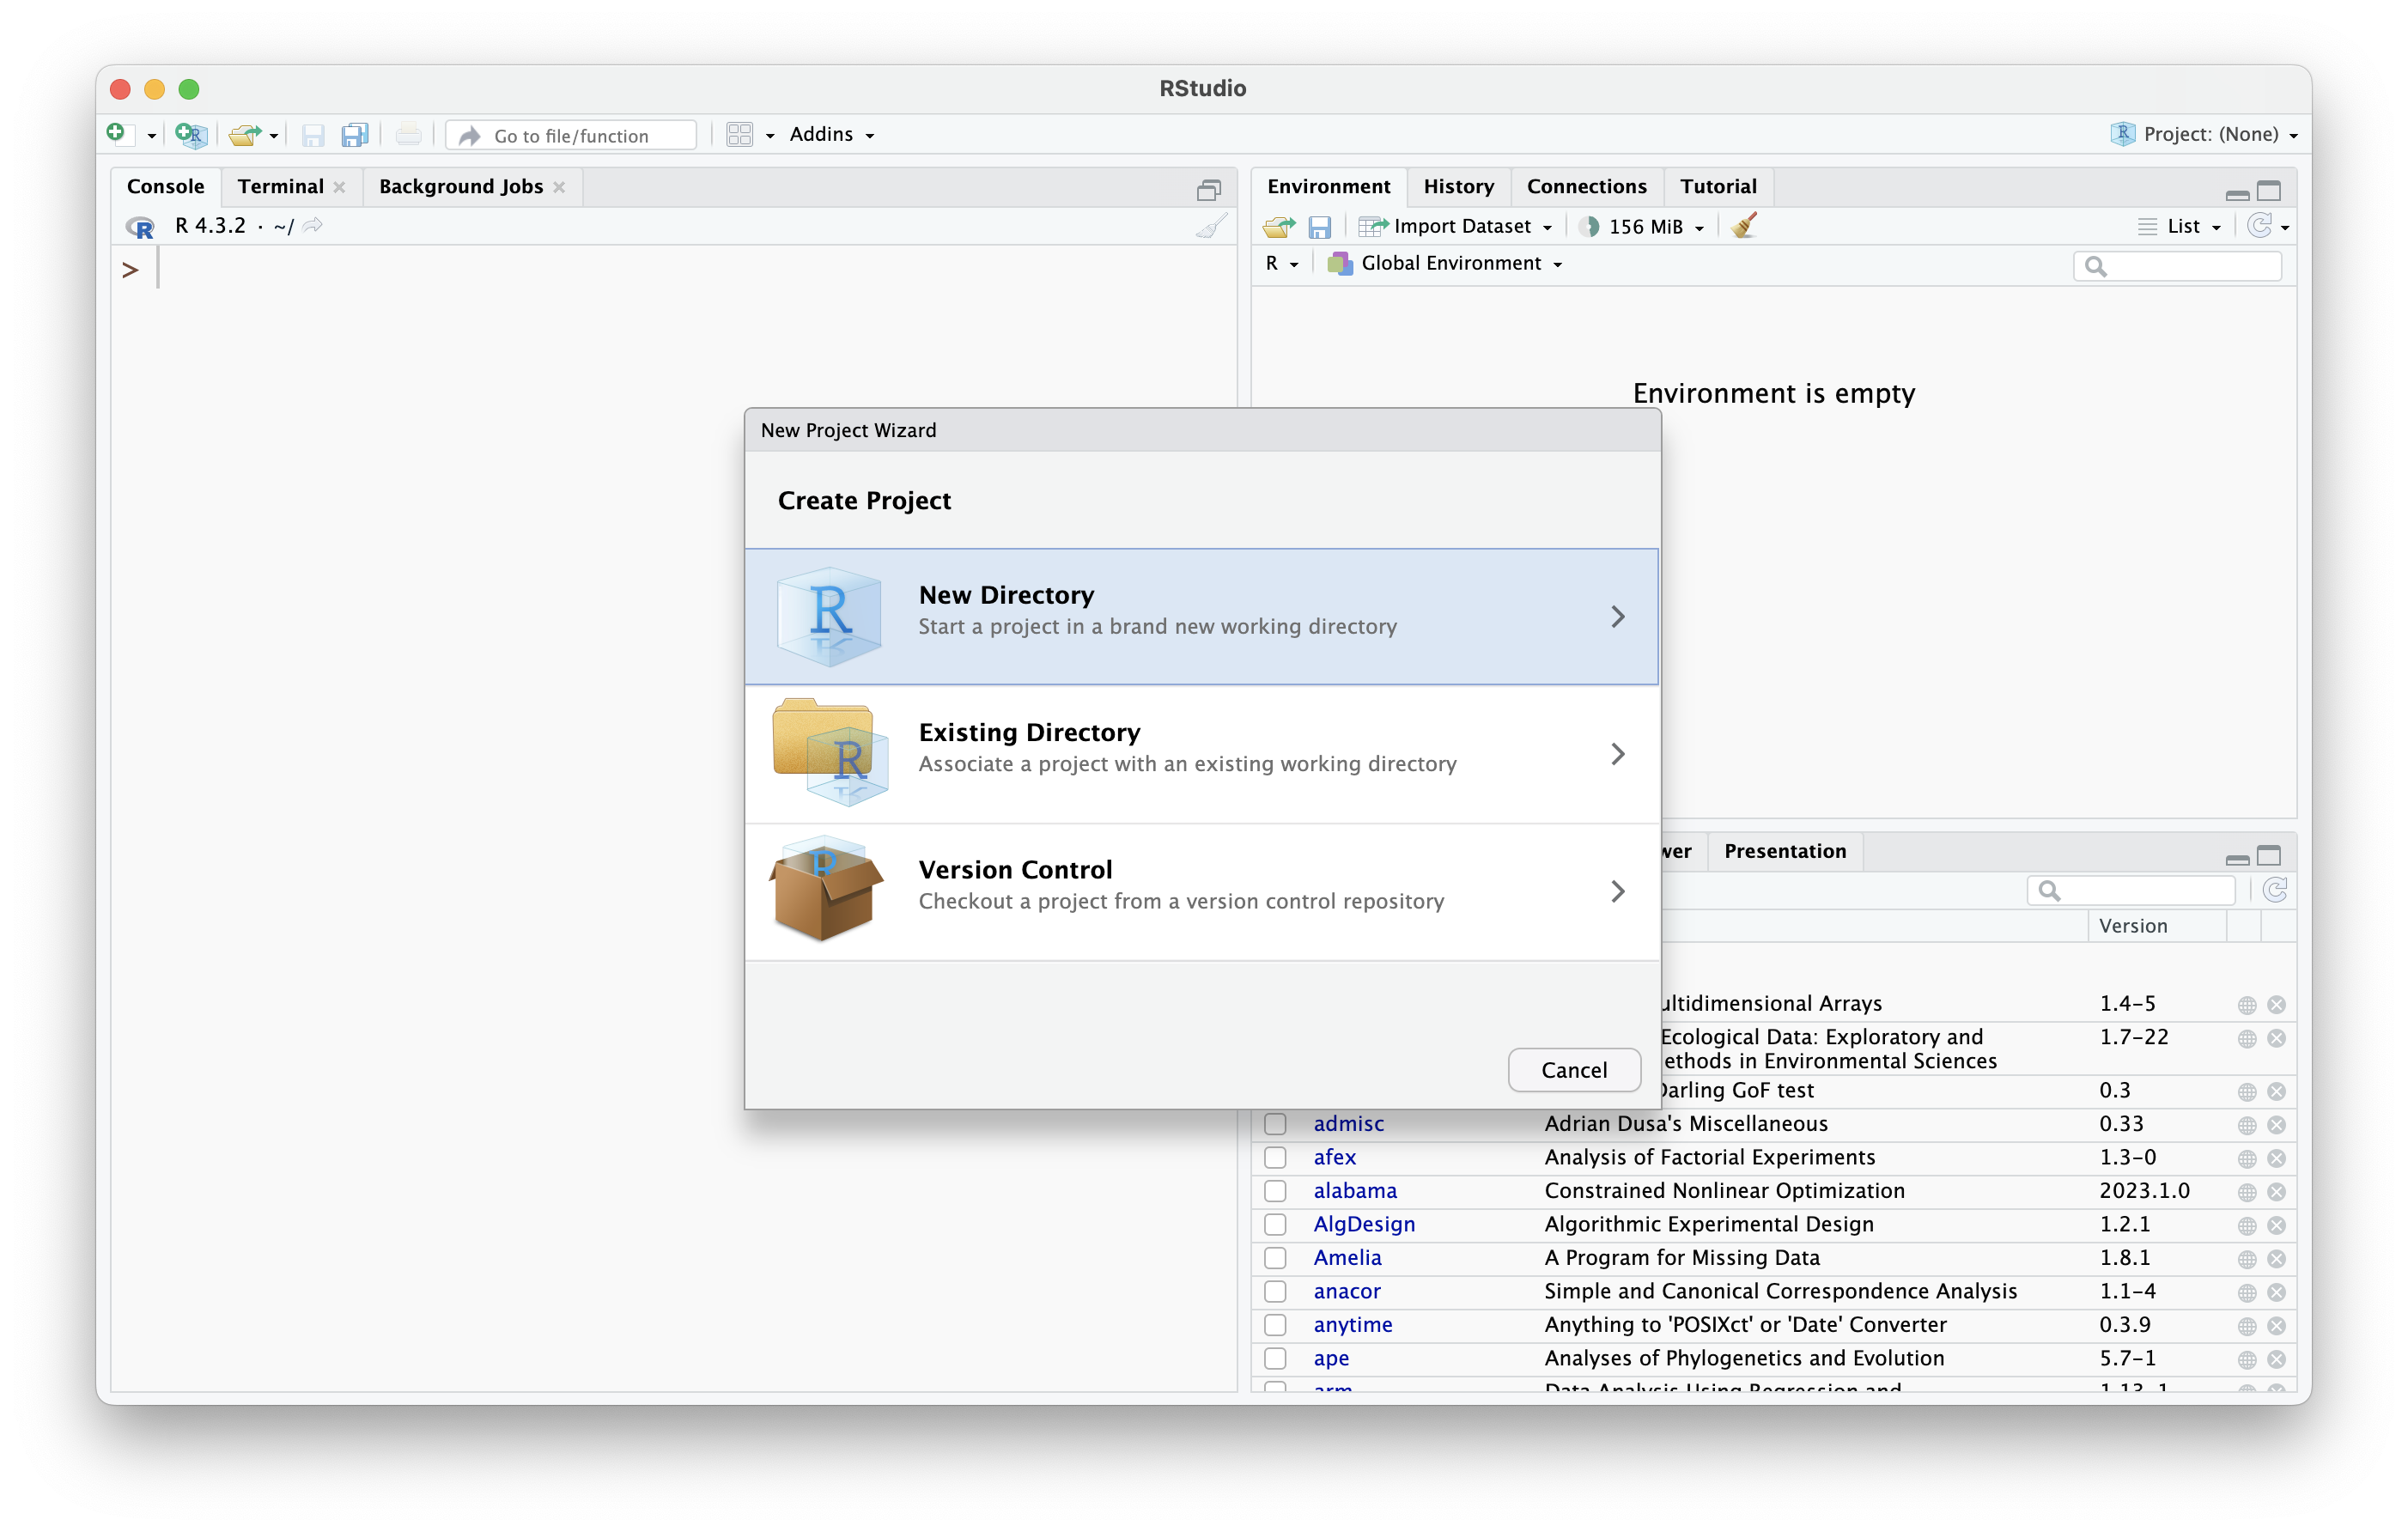This screenshot has width=2408, height=1532.
Task: Click the new file plus icon
Action: point(117,133)
